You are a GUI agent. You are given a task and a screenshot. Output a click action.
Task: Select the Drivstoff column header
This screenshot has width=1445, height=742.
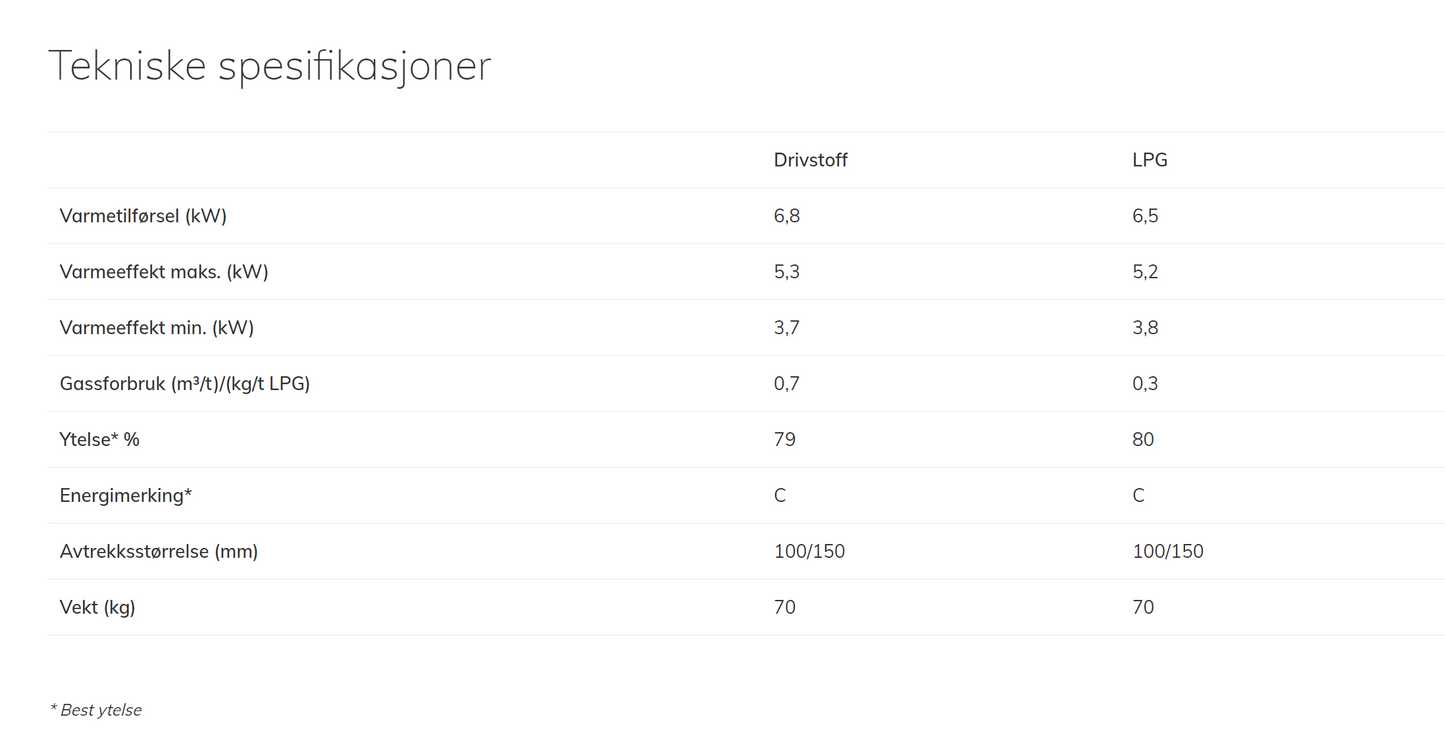pyautogui.click(x=810, y=160)
